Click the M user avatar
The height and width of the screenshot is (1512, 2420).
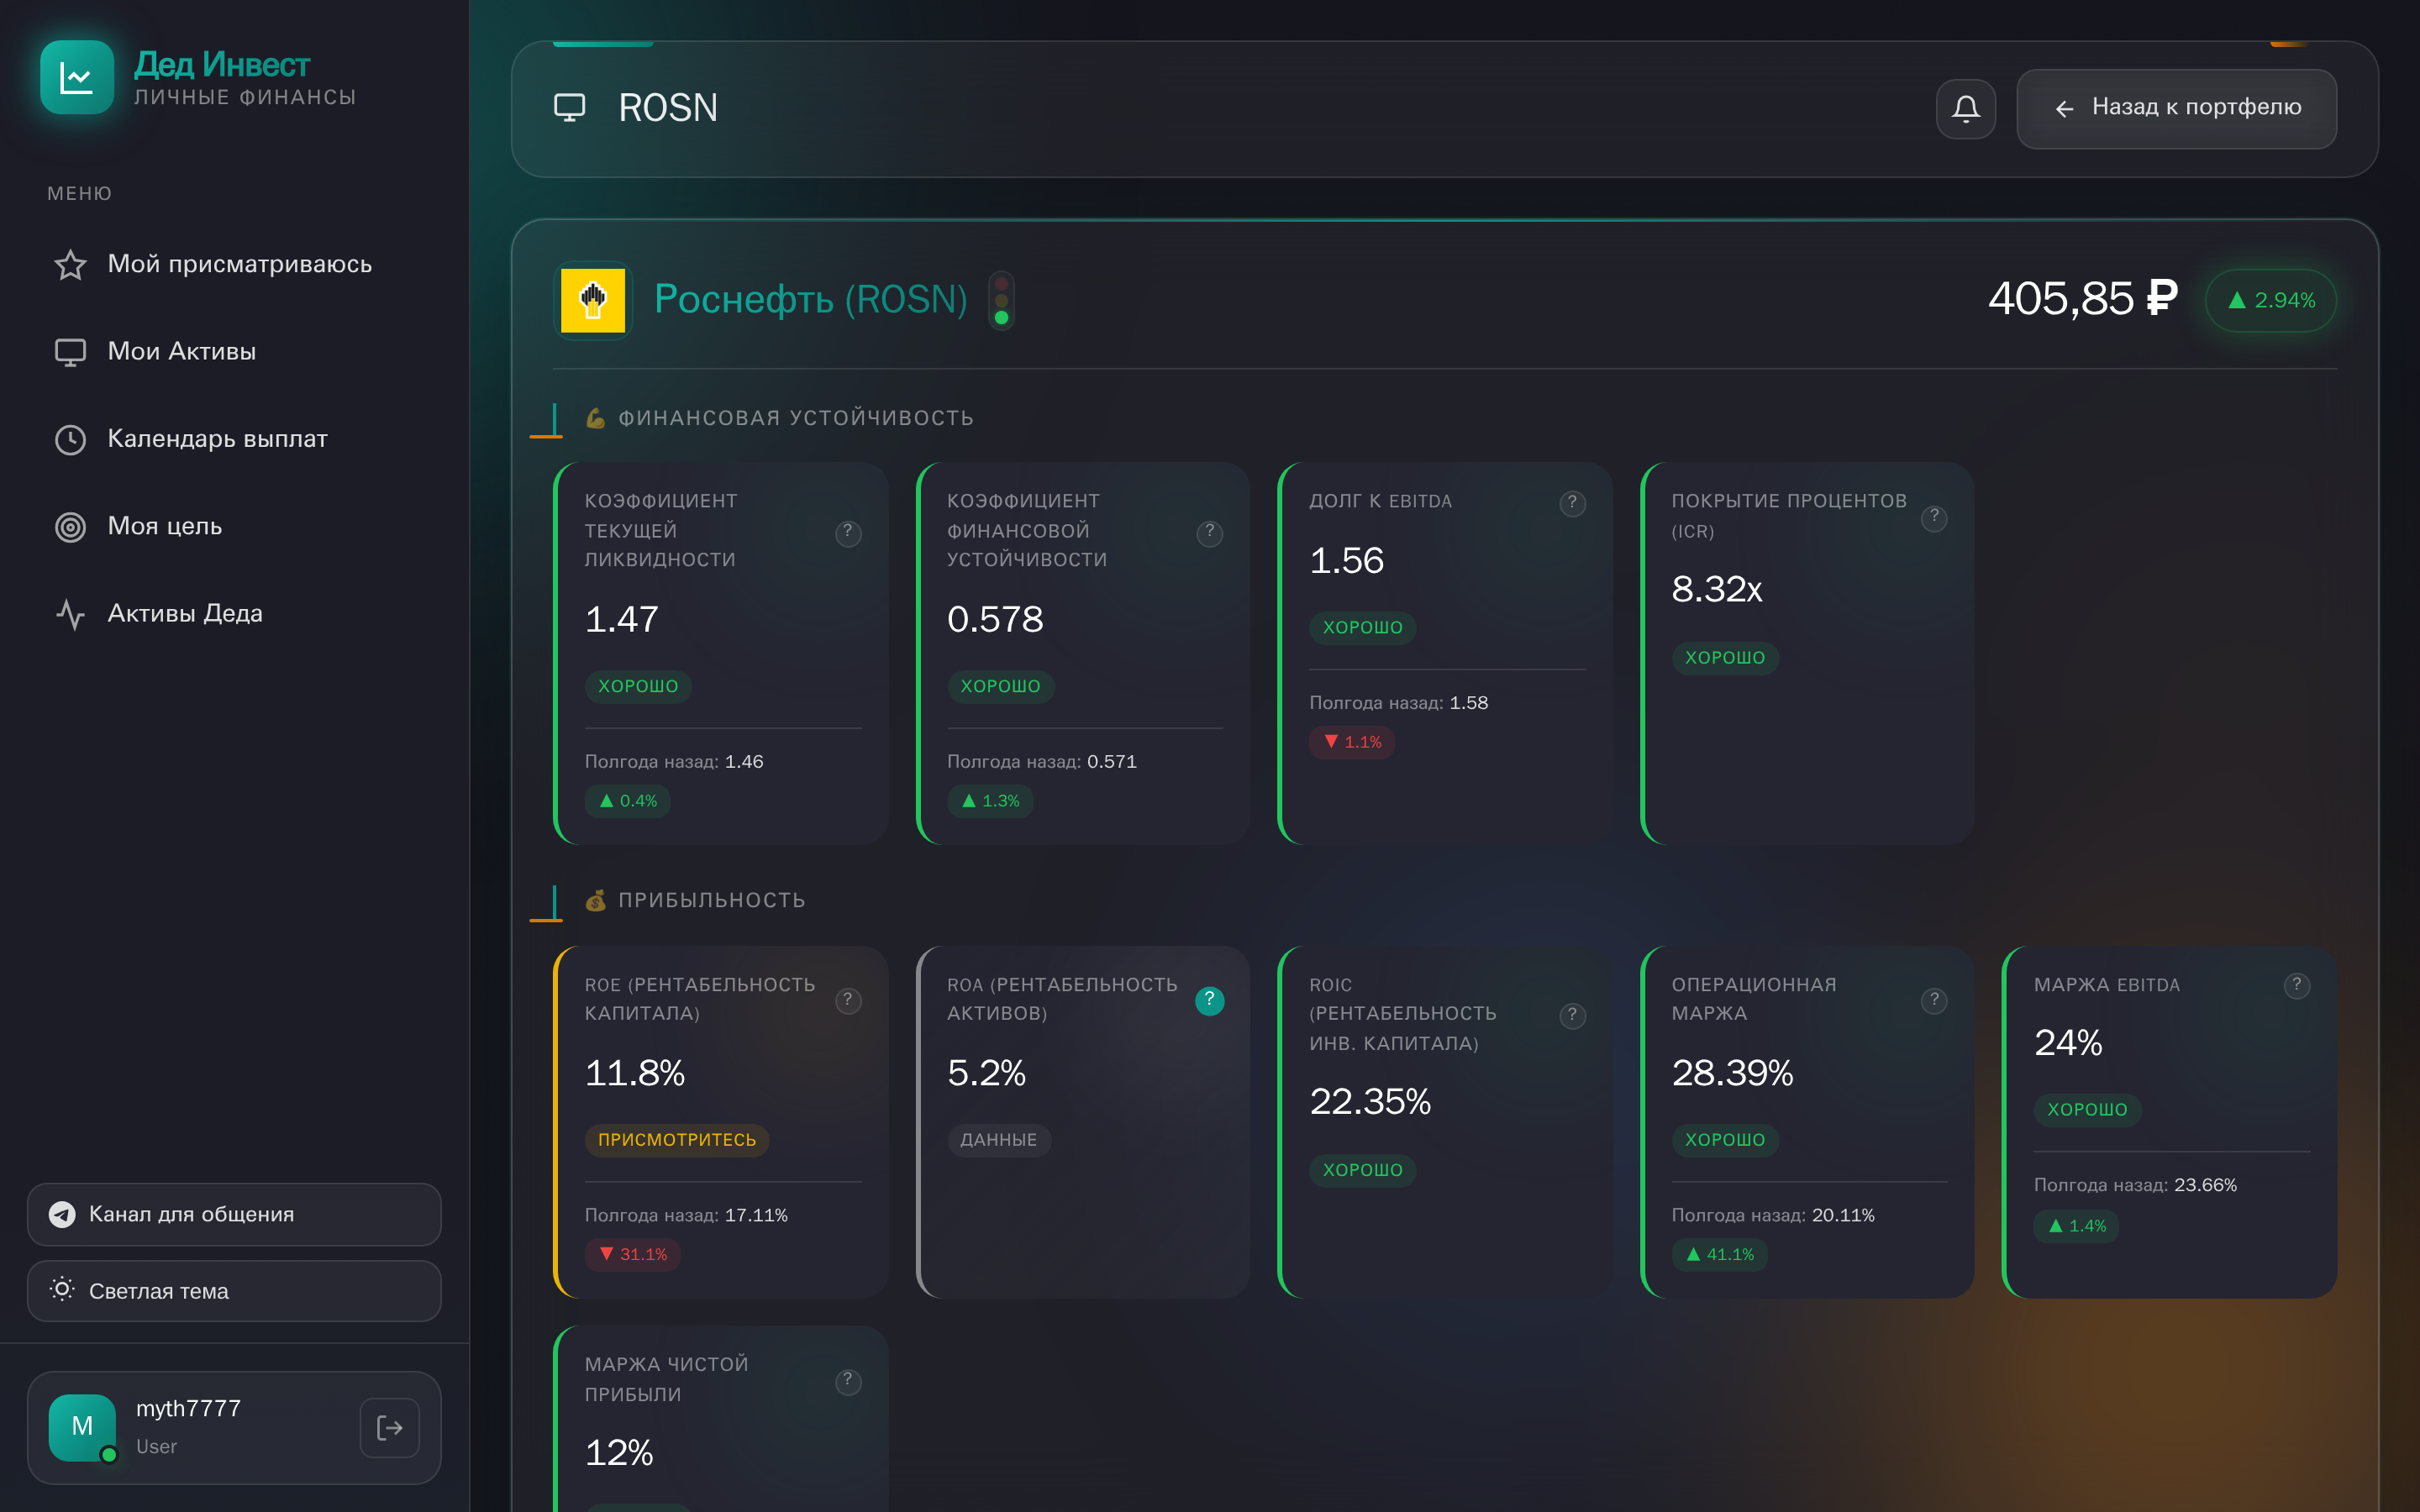coord(82,1427)
